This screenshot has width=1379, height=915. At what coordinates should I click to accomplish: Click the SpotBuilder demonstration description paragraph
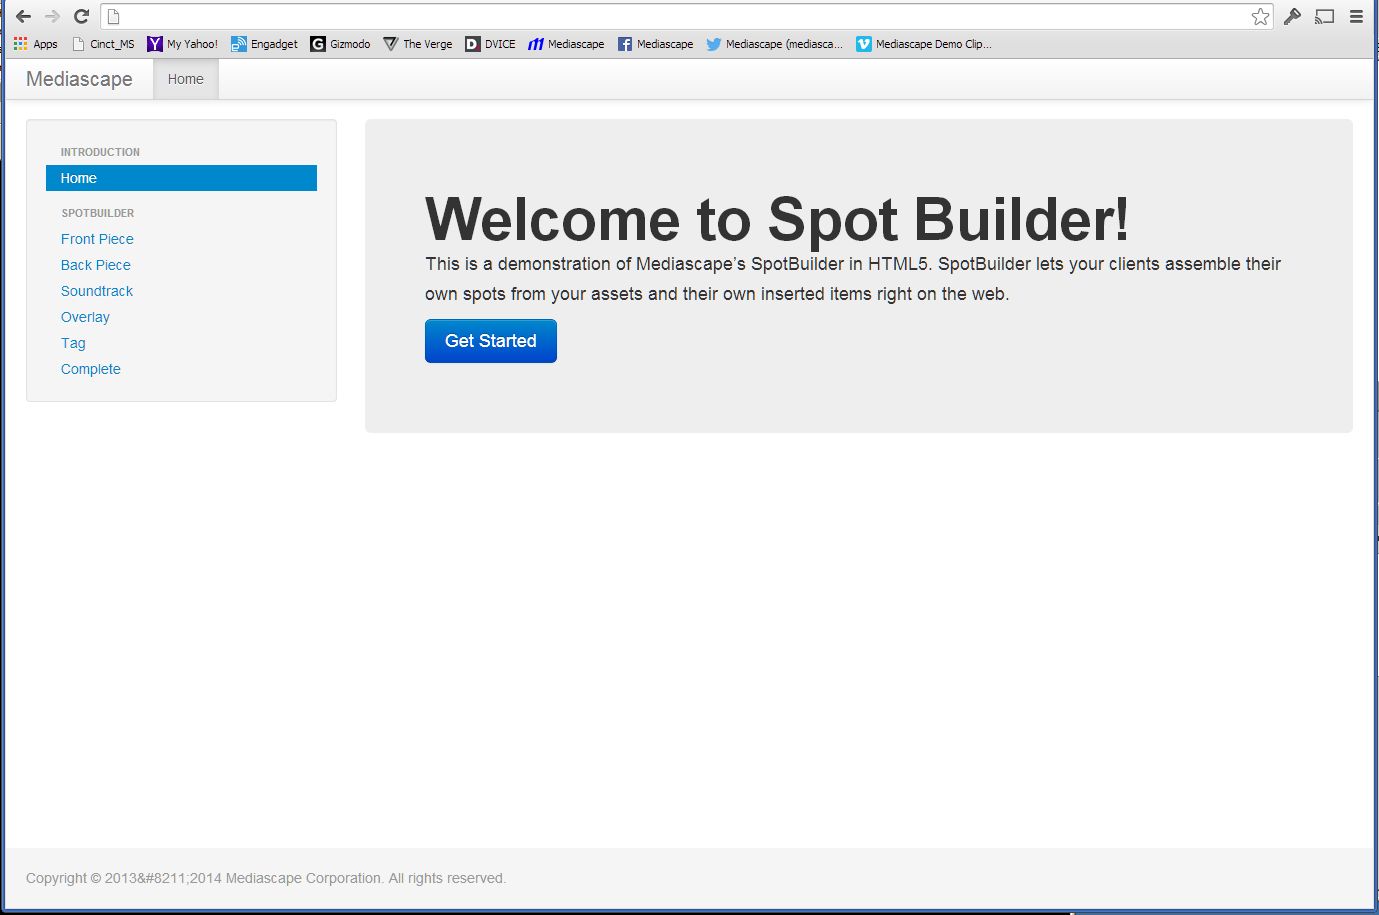(853, 279)
